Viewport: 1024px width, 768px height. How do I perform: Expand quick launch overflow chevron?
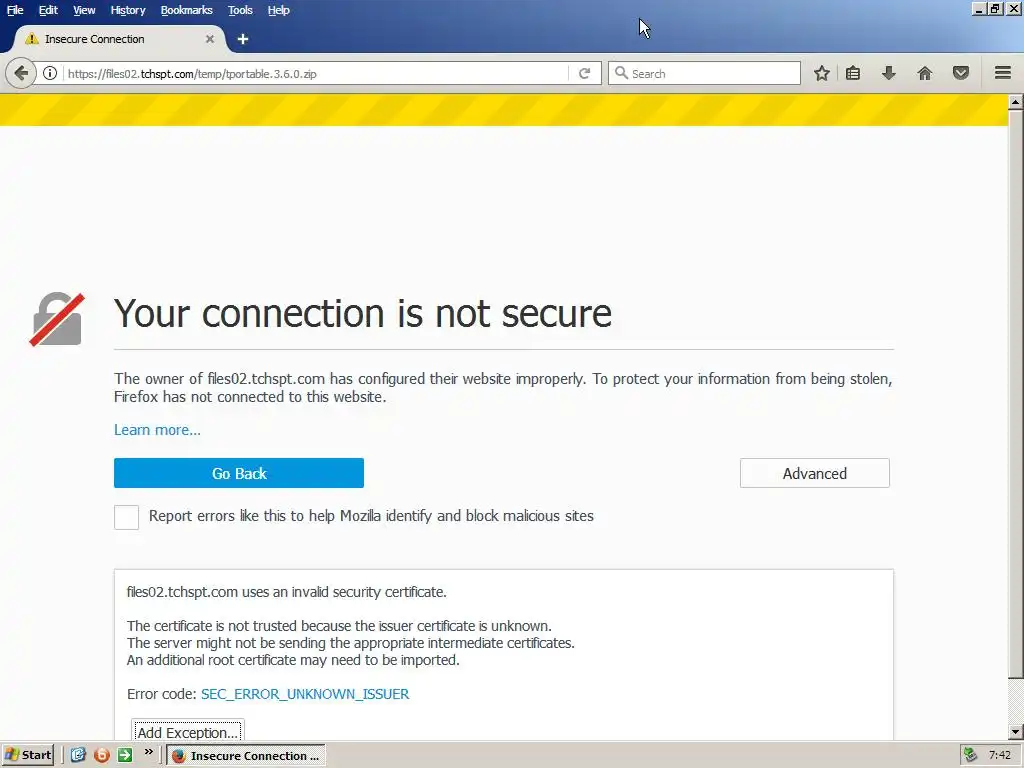[x=149, y=753]
